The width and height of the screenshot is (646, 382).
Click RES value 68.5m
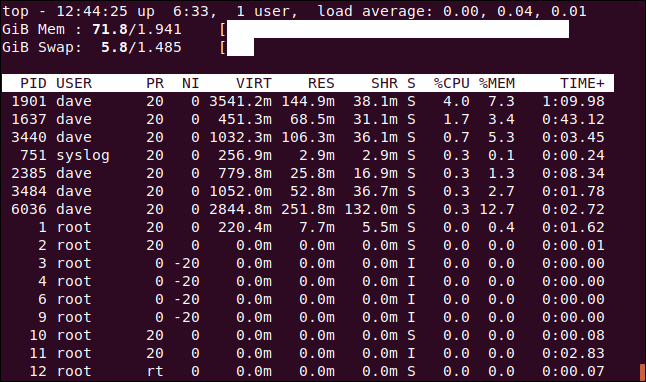(x=312, y=120)
